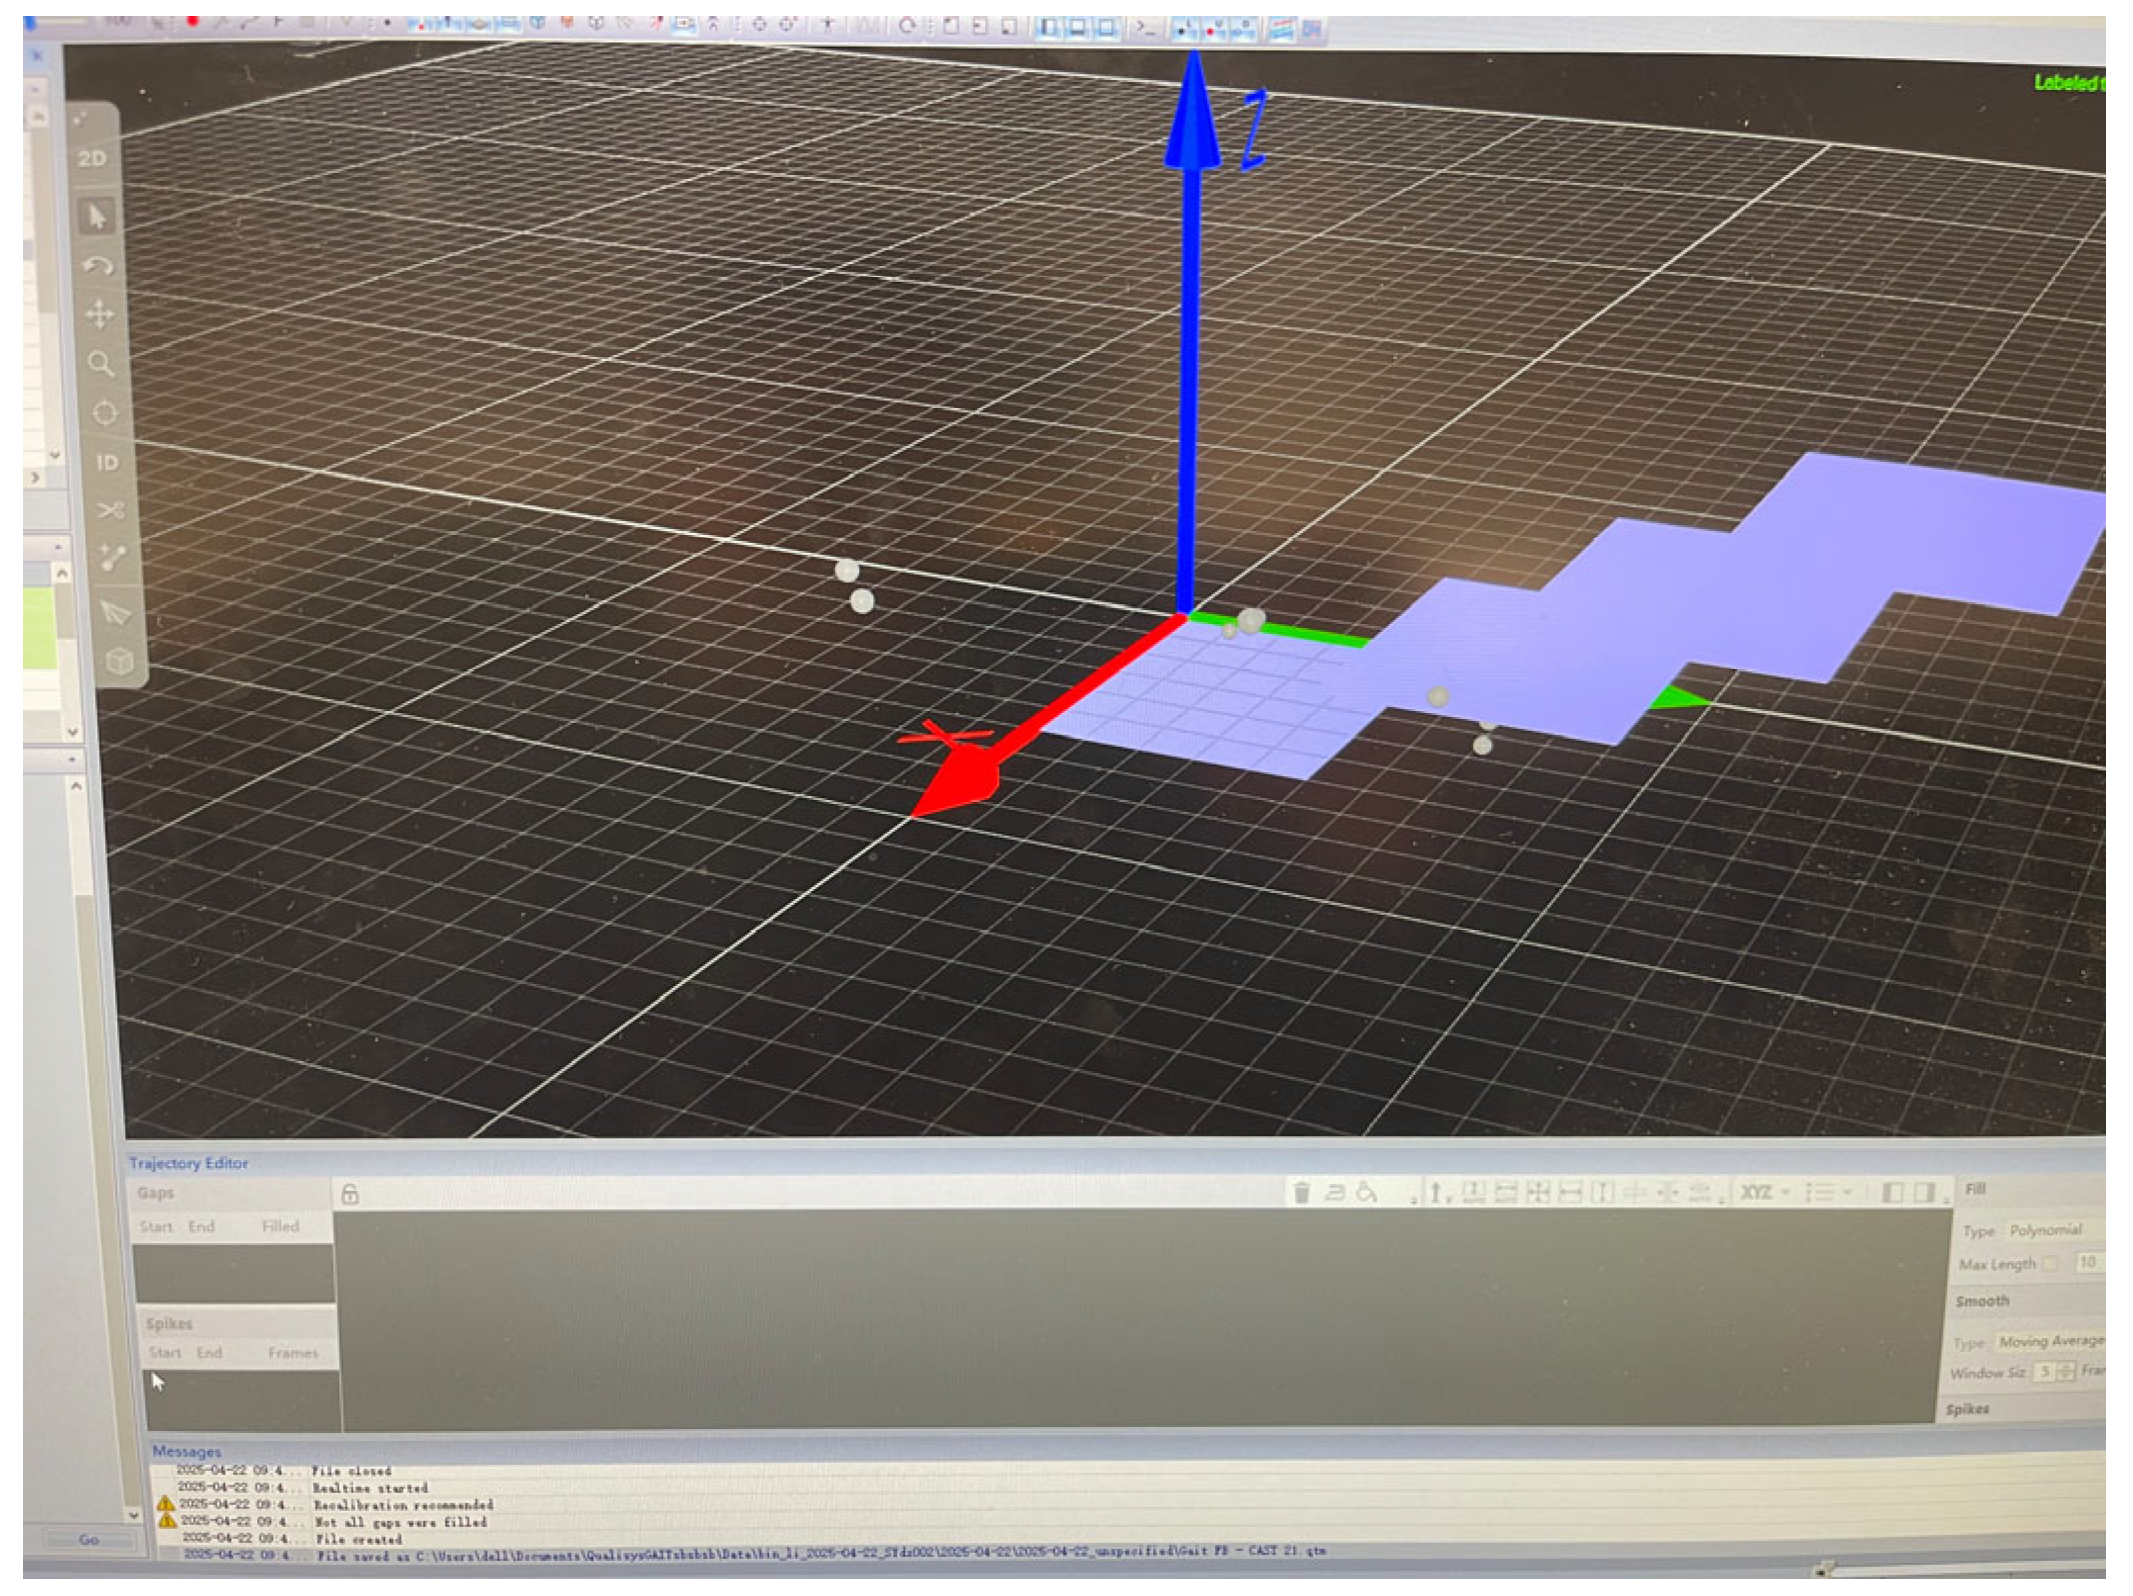The image size is (2133, 1596).
Task: Switch to 2D view mode button
Action: pos(92,158)
